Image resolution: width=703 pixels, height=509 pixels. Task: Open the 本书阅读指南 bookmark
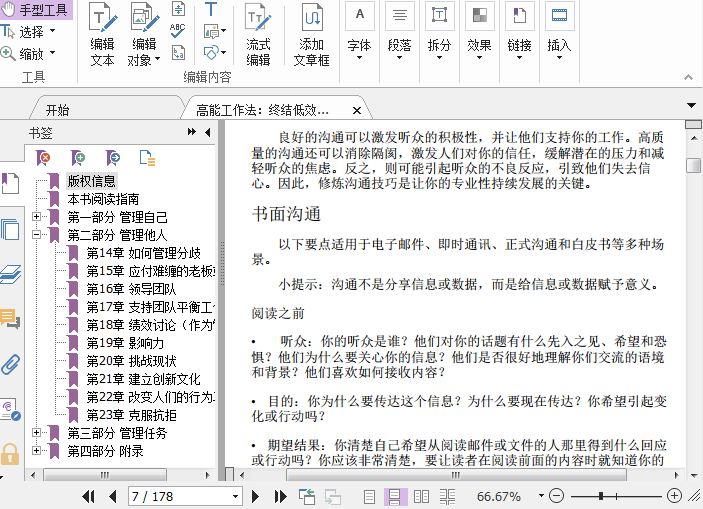103,199
